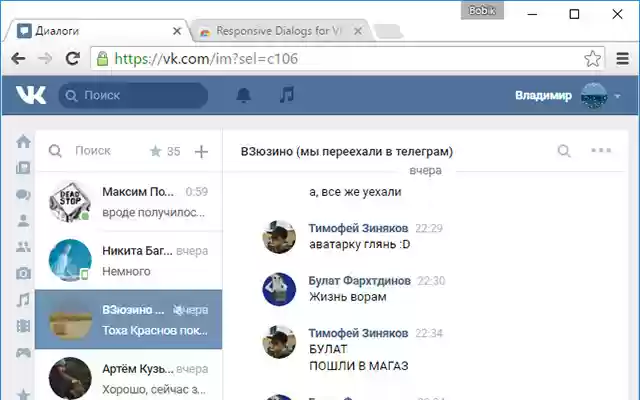Focus the header Поиск search field
The width and height of the screenshot is (640, 400).
tap(133, 96)
